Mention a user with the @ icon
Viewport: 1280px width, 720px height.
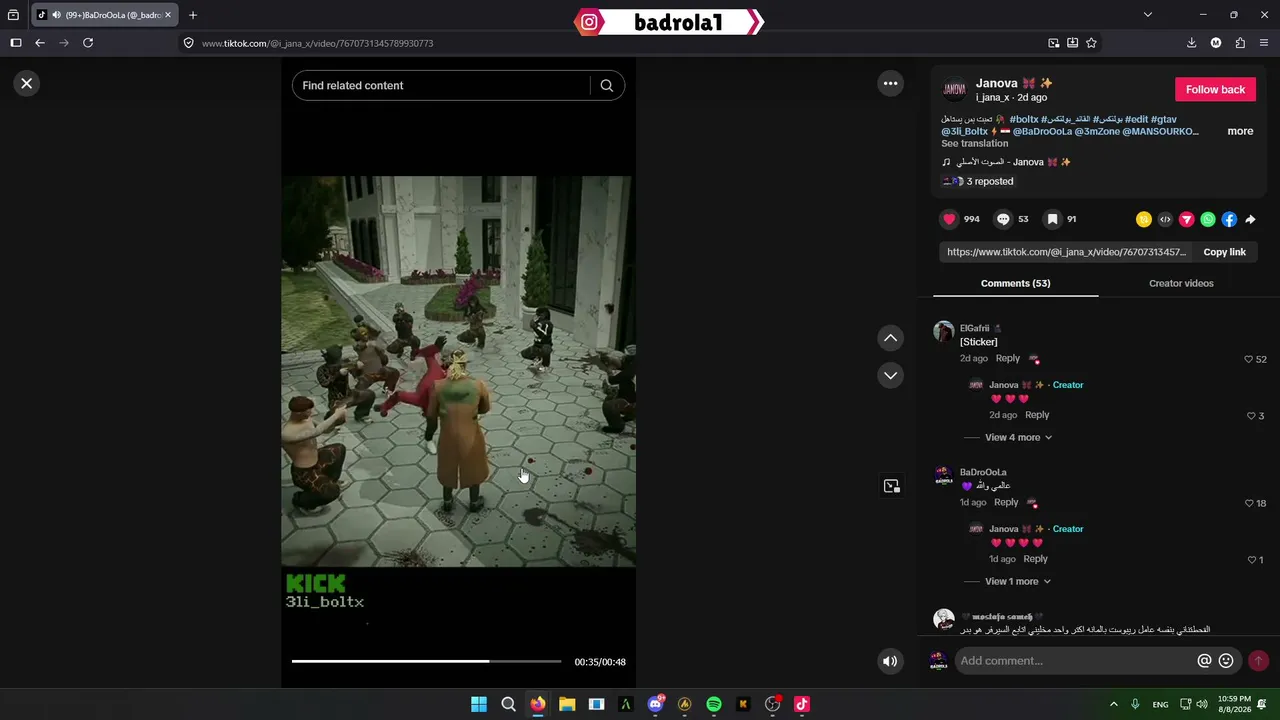(1205, 661)
